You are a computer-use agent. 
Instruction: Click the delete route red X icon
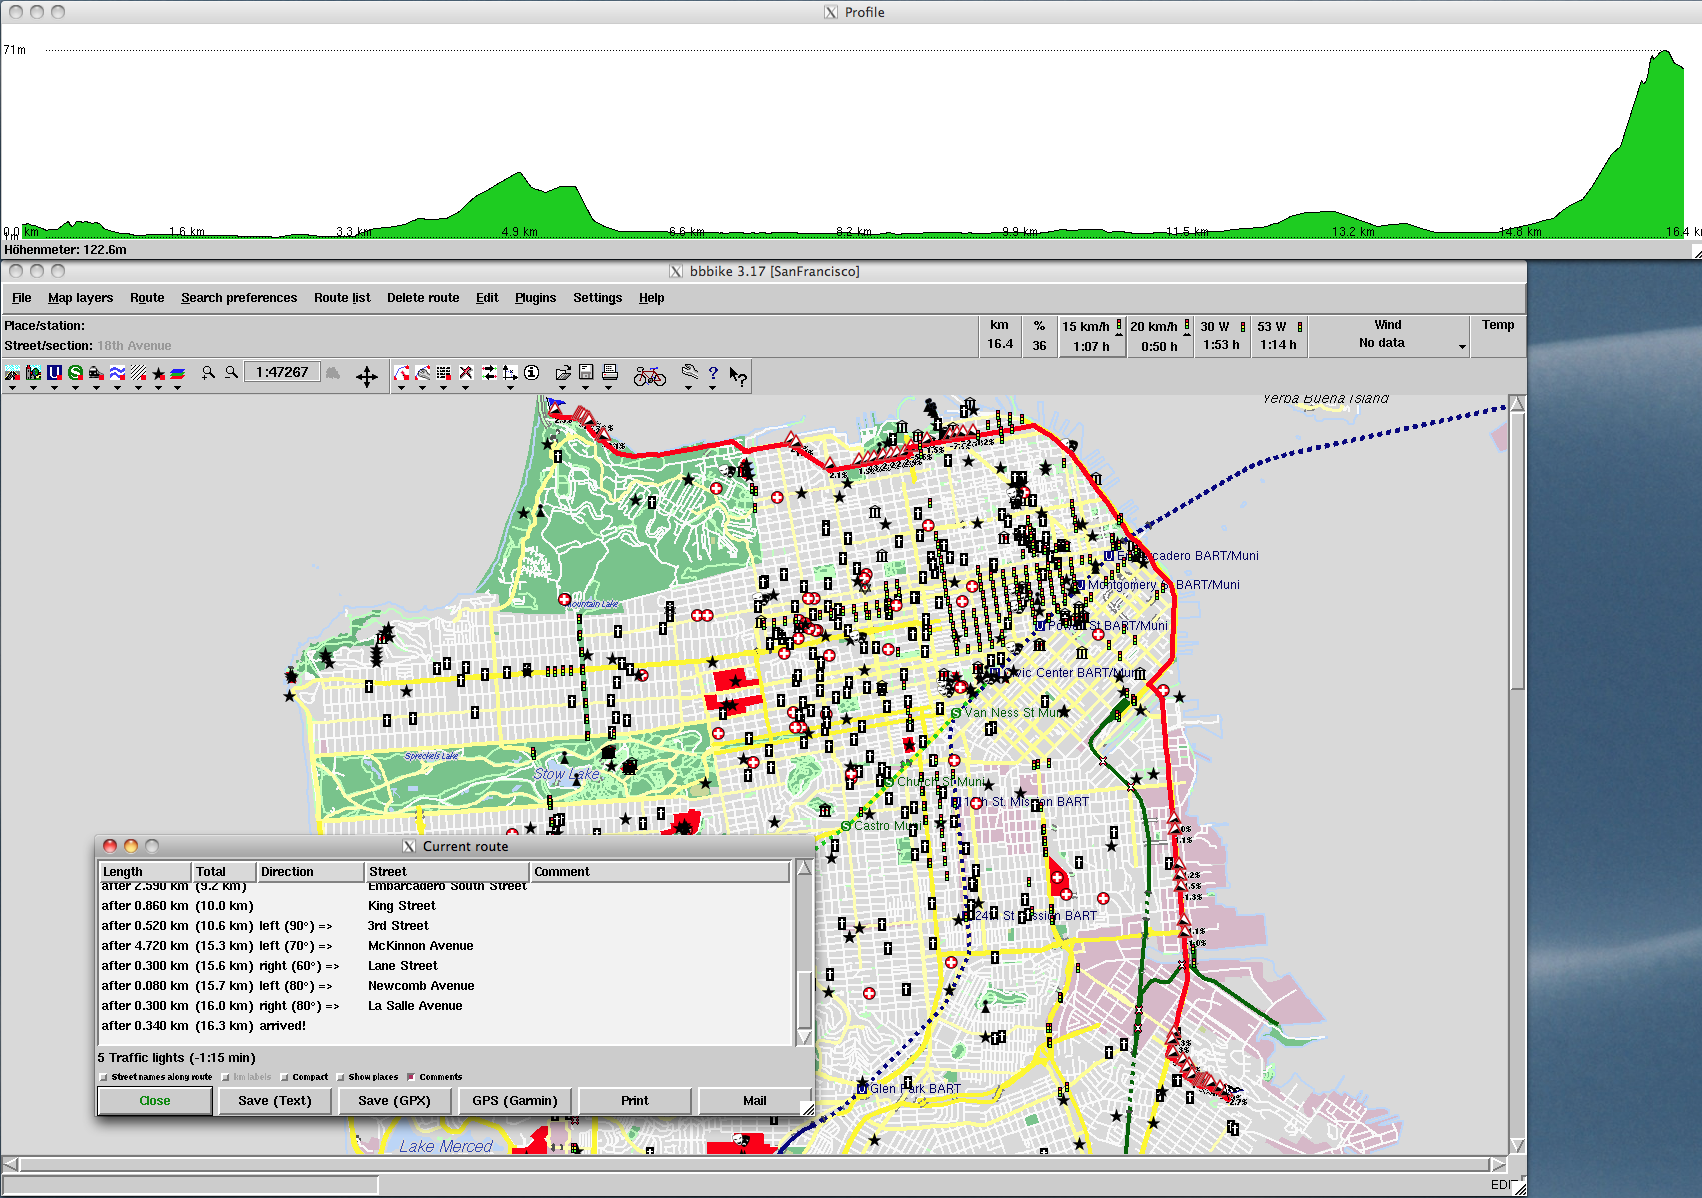pos(466,373)
